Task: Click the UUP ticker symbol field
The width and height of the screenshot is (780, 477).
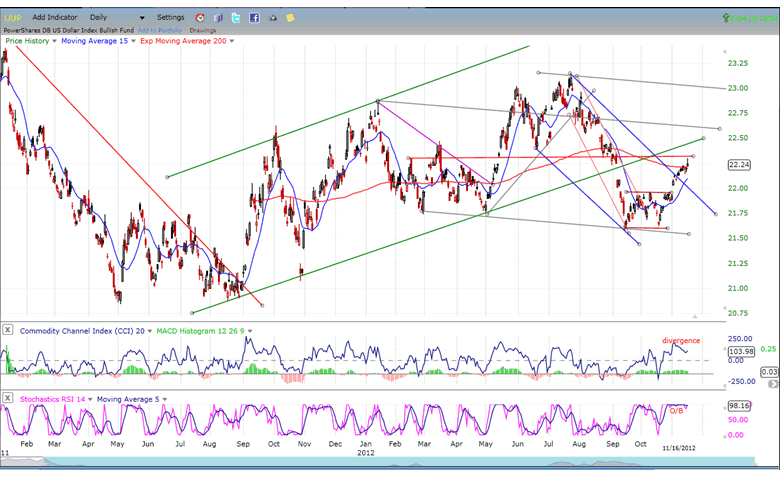Action: click(12, 18)
